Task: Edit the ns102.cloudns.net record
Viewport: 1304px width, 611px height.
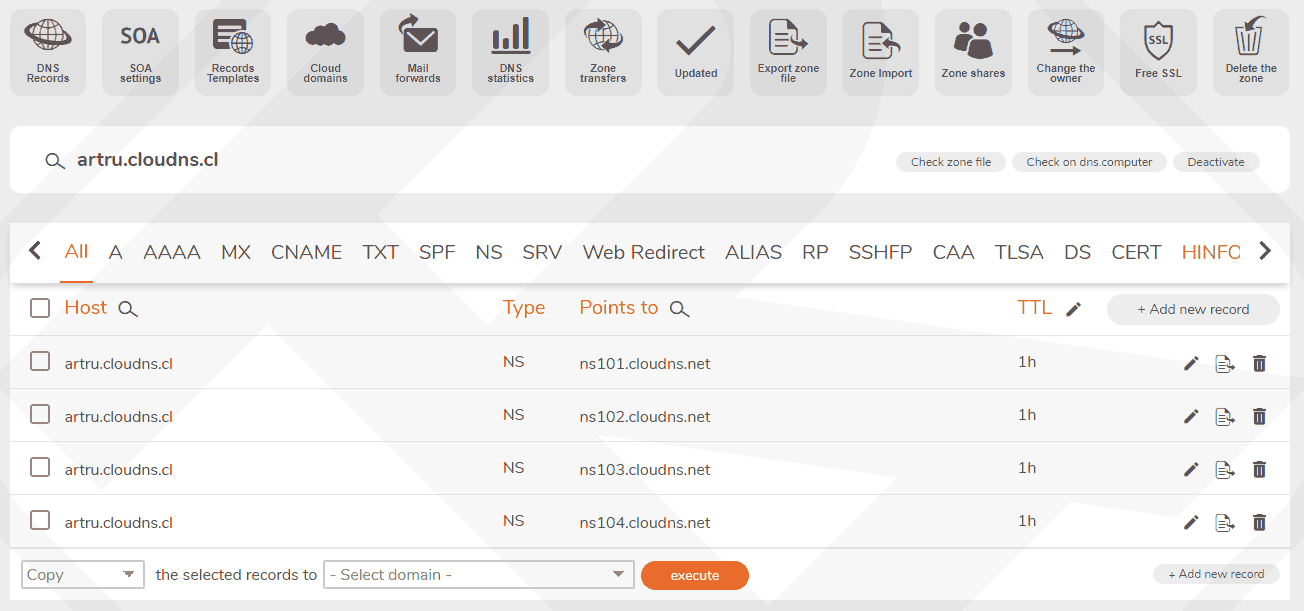Action: [x=1191, y=416]
